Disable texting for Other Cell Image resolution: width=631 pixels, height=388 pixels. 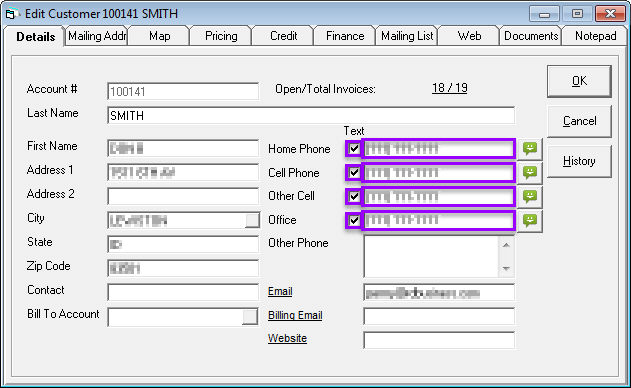(354, 196)
